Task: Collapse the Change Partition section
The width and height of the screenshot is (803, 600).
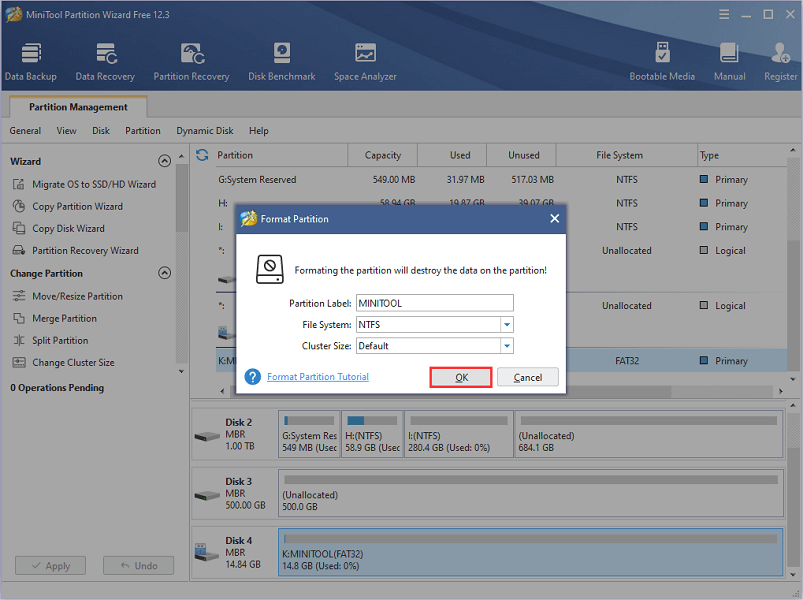Action: tap(164, 273)
